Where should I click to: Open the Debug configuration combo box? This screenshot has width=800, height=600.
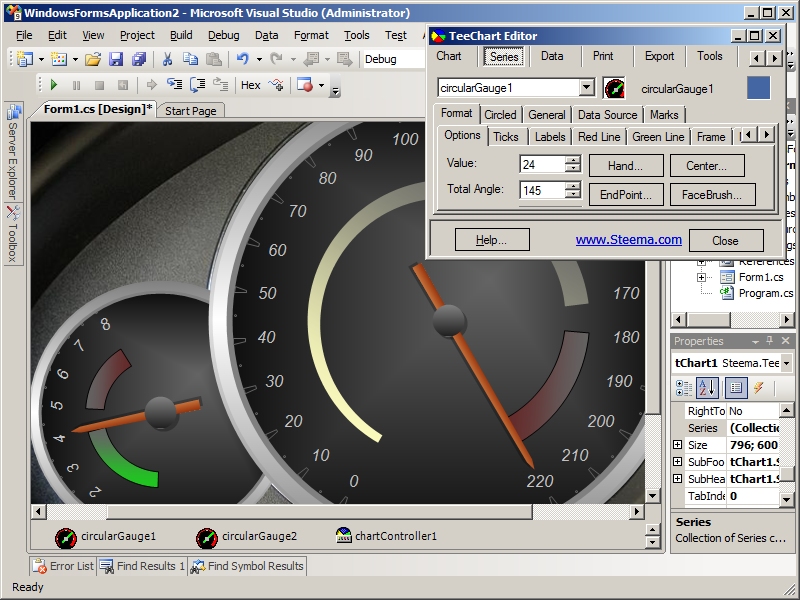tap(394, 59)
